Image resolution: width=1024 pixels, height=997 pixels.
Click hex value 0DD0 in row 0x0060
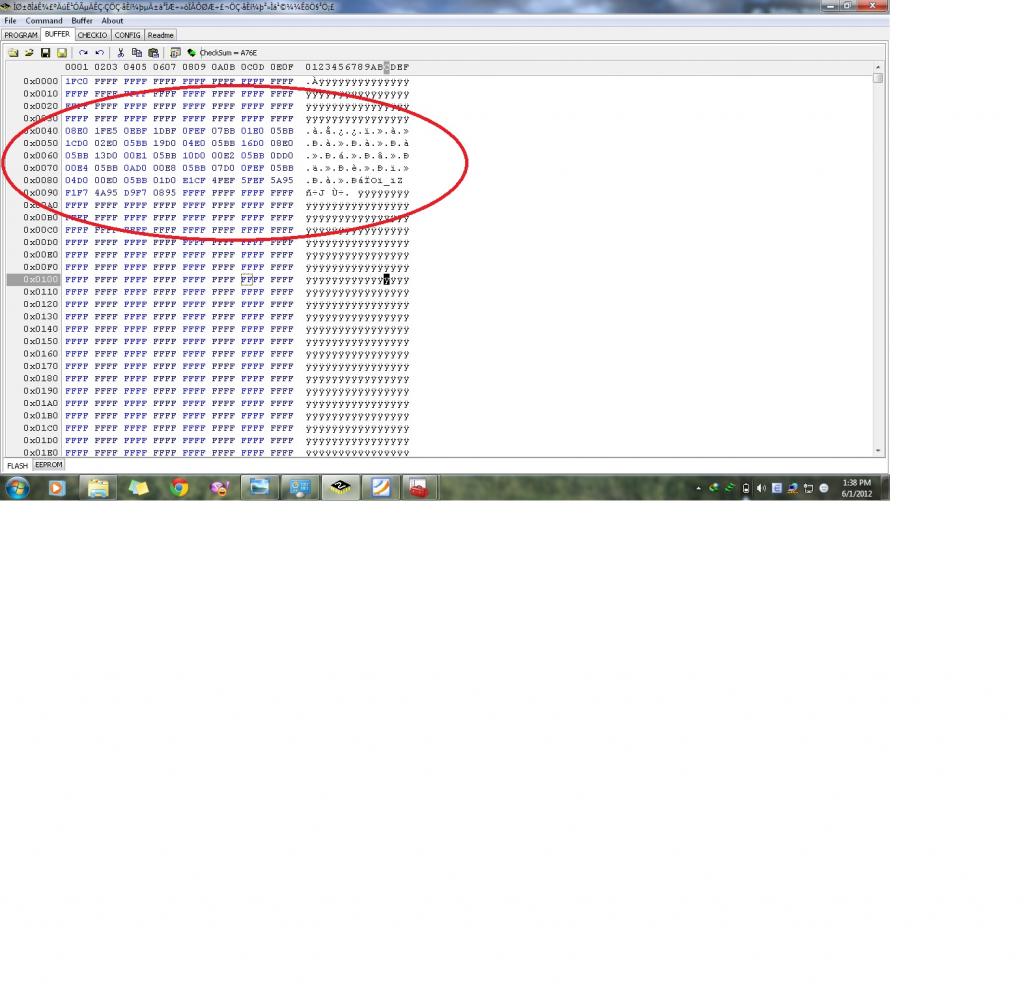282,156
